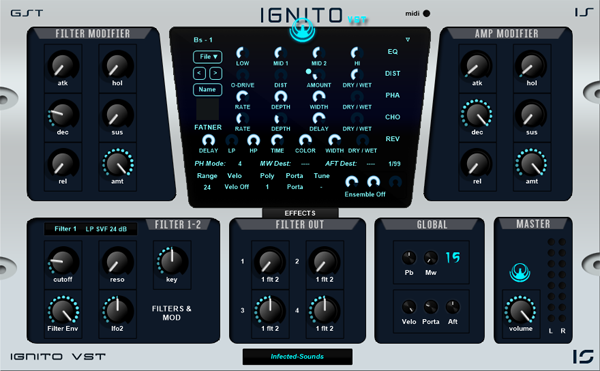Screen dimensions: 600x371
Task: Toggle the Velo Off setting
Action: click(236, 187)
